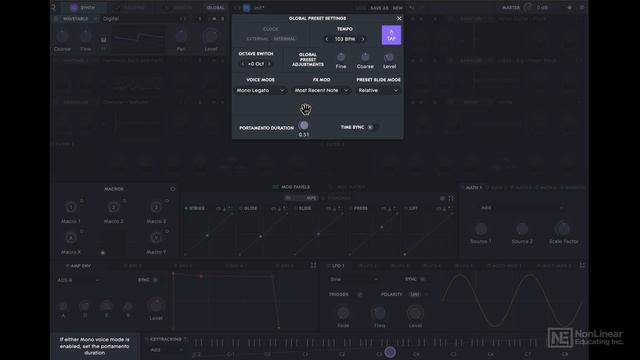Image resolution: width=640 pixels, height=360 pixels.
Task: Click the 103 BPM tempo value
Action: click(x=344, y=39)
